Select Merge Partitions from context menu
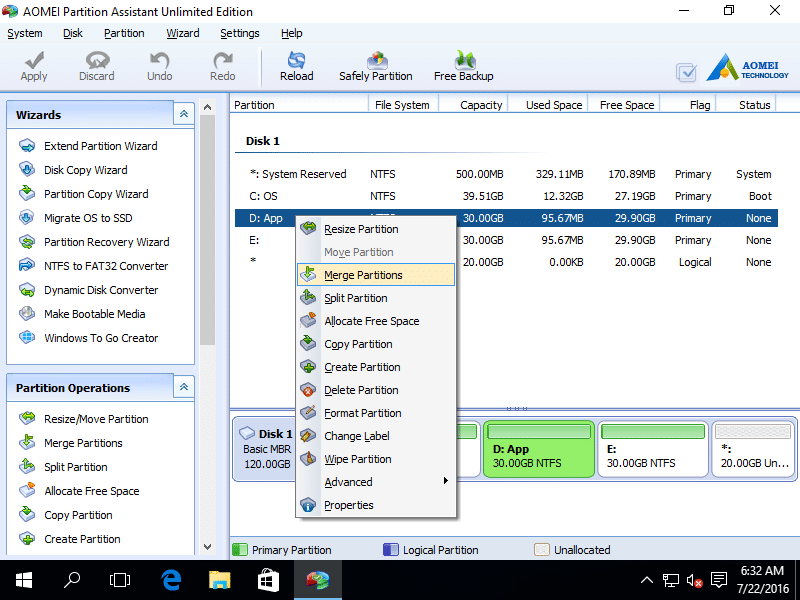The height and width of the screenshot is (600, 800). click(376, 275)
